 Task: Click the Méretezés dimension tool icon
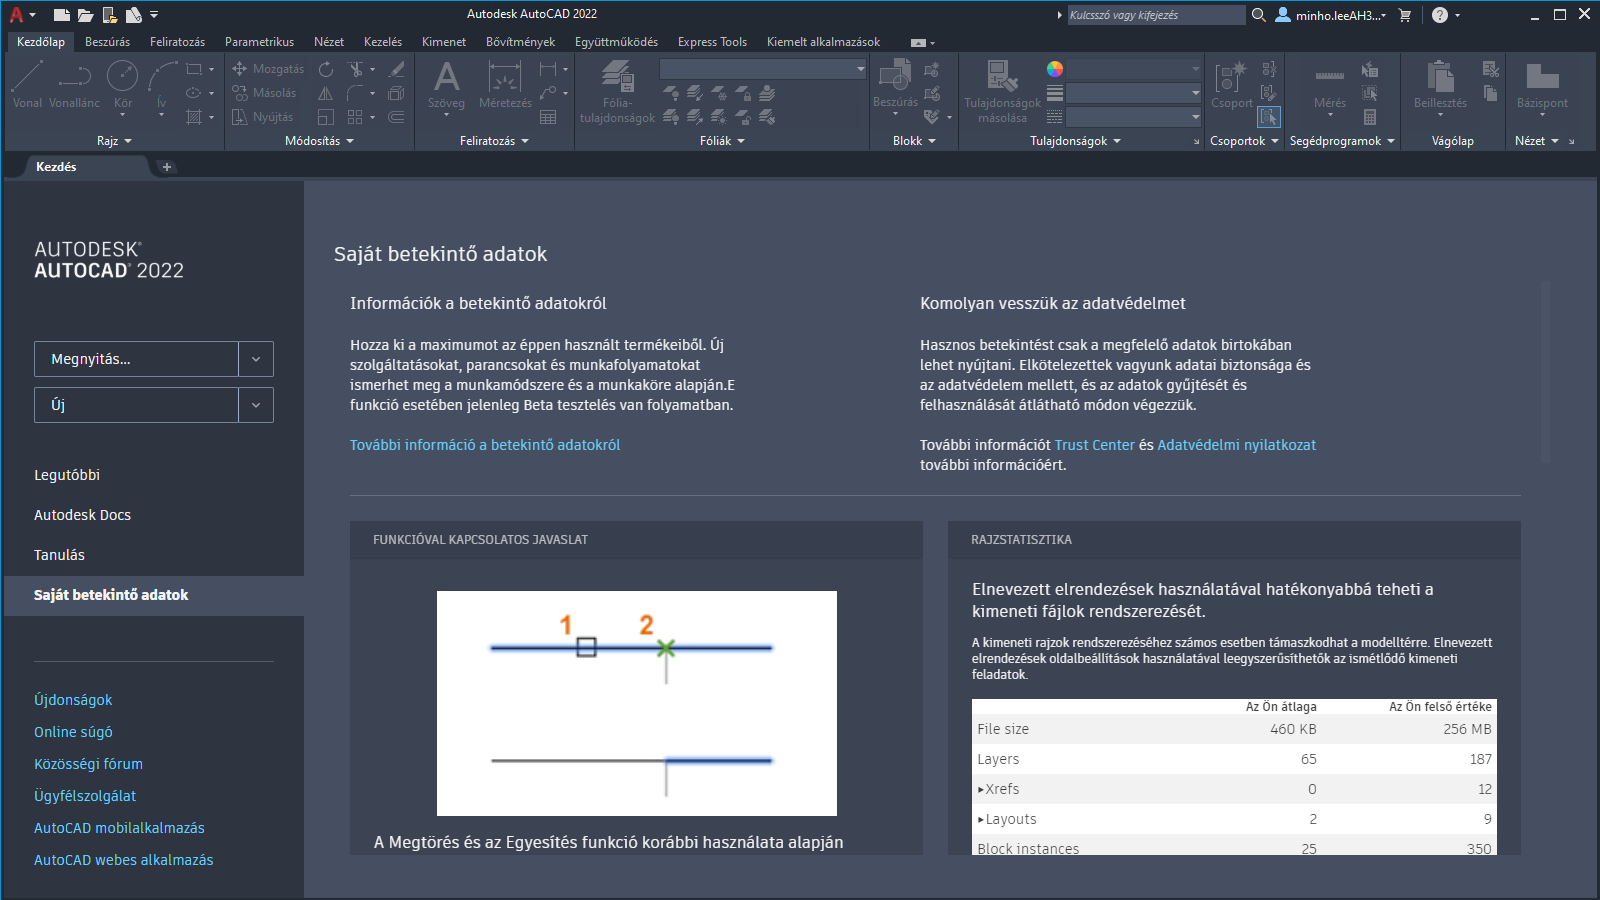(505, 76)
